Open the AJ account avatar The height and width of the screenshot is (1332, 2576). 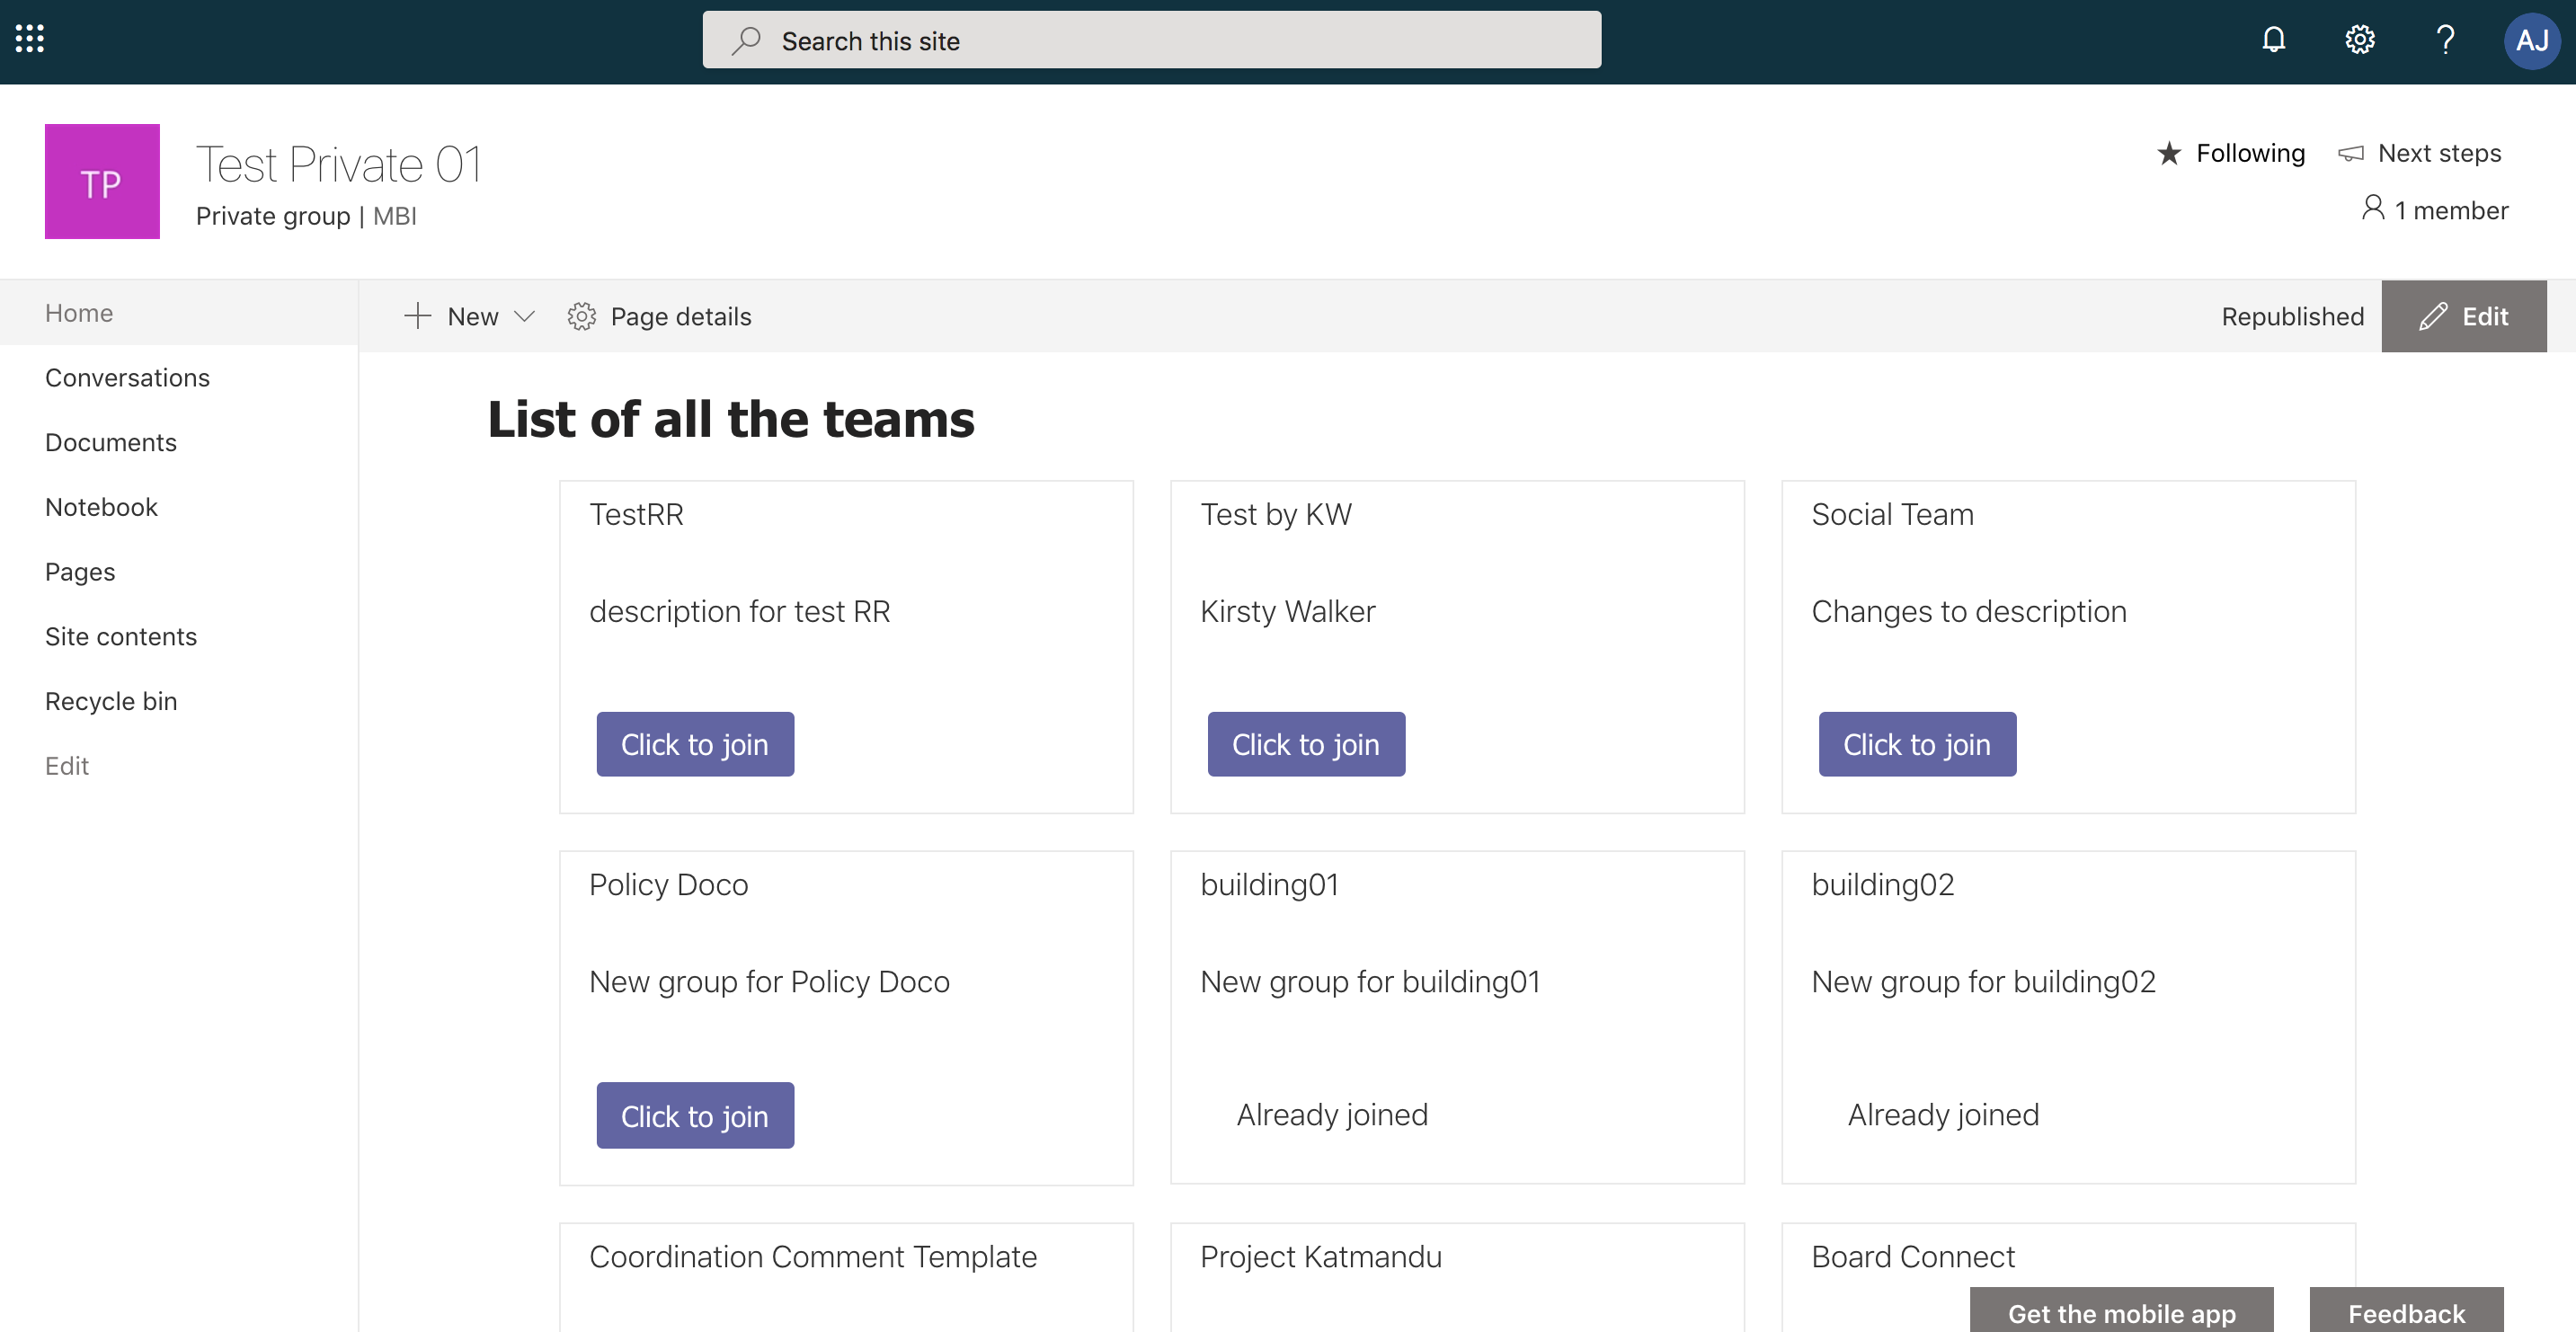[2531, 41]
